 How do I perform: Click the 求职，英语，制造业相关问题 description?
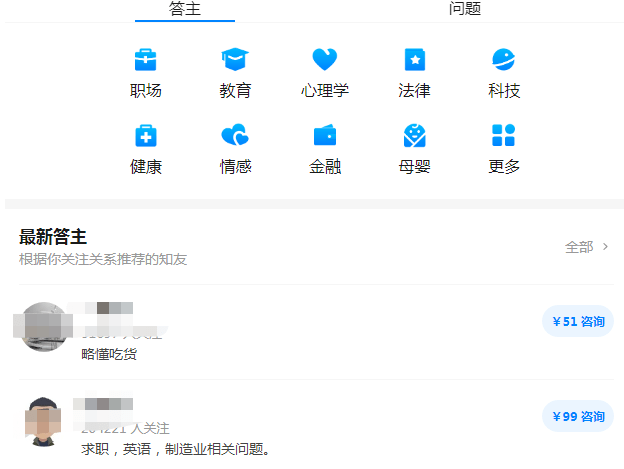click(x=176, y=448)
